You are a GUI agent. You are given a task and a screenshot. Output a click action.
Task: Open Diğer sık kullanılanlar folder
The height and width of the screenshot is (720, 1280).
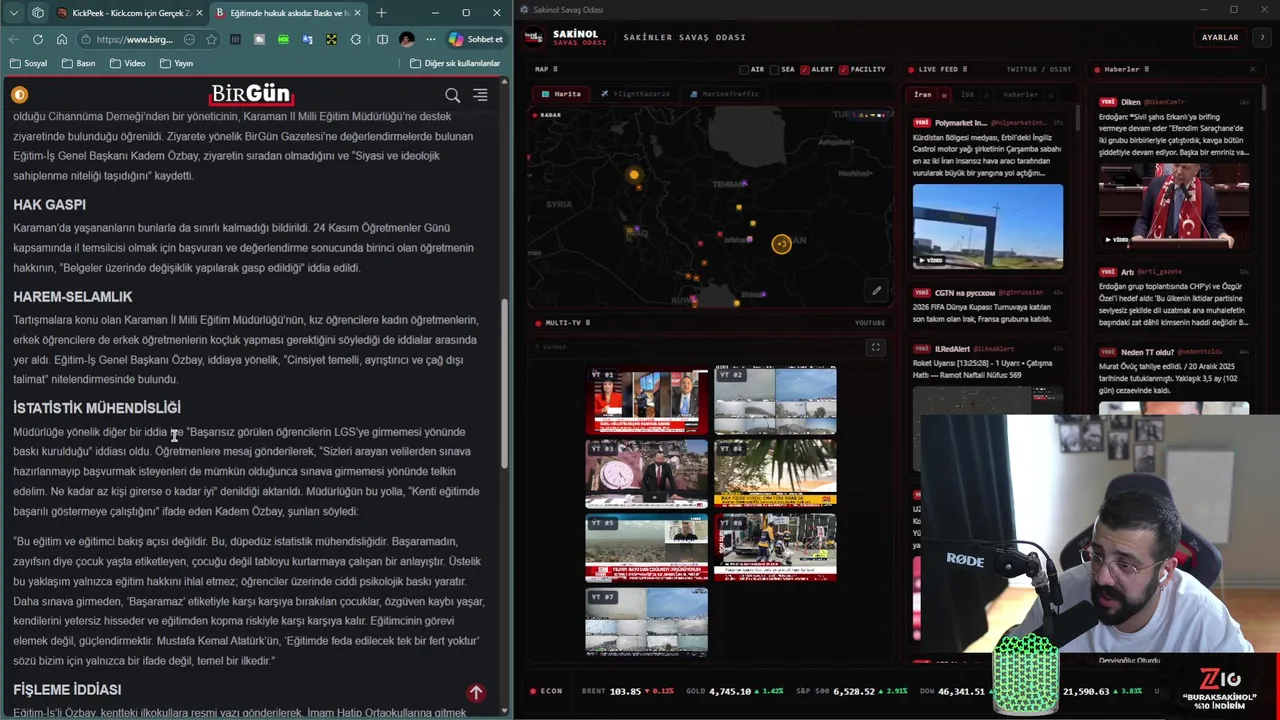click(x=455, y=63)
